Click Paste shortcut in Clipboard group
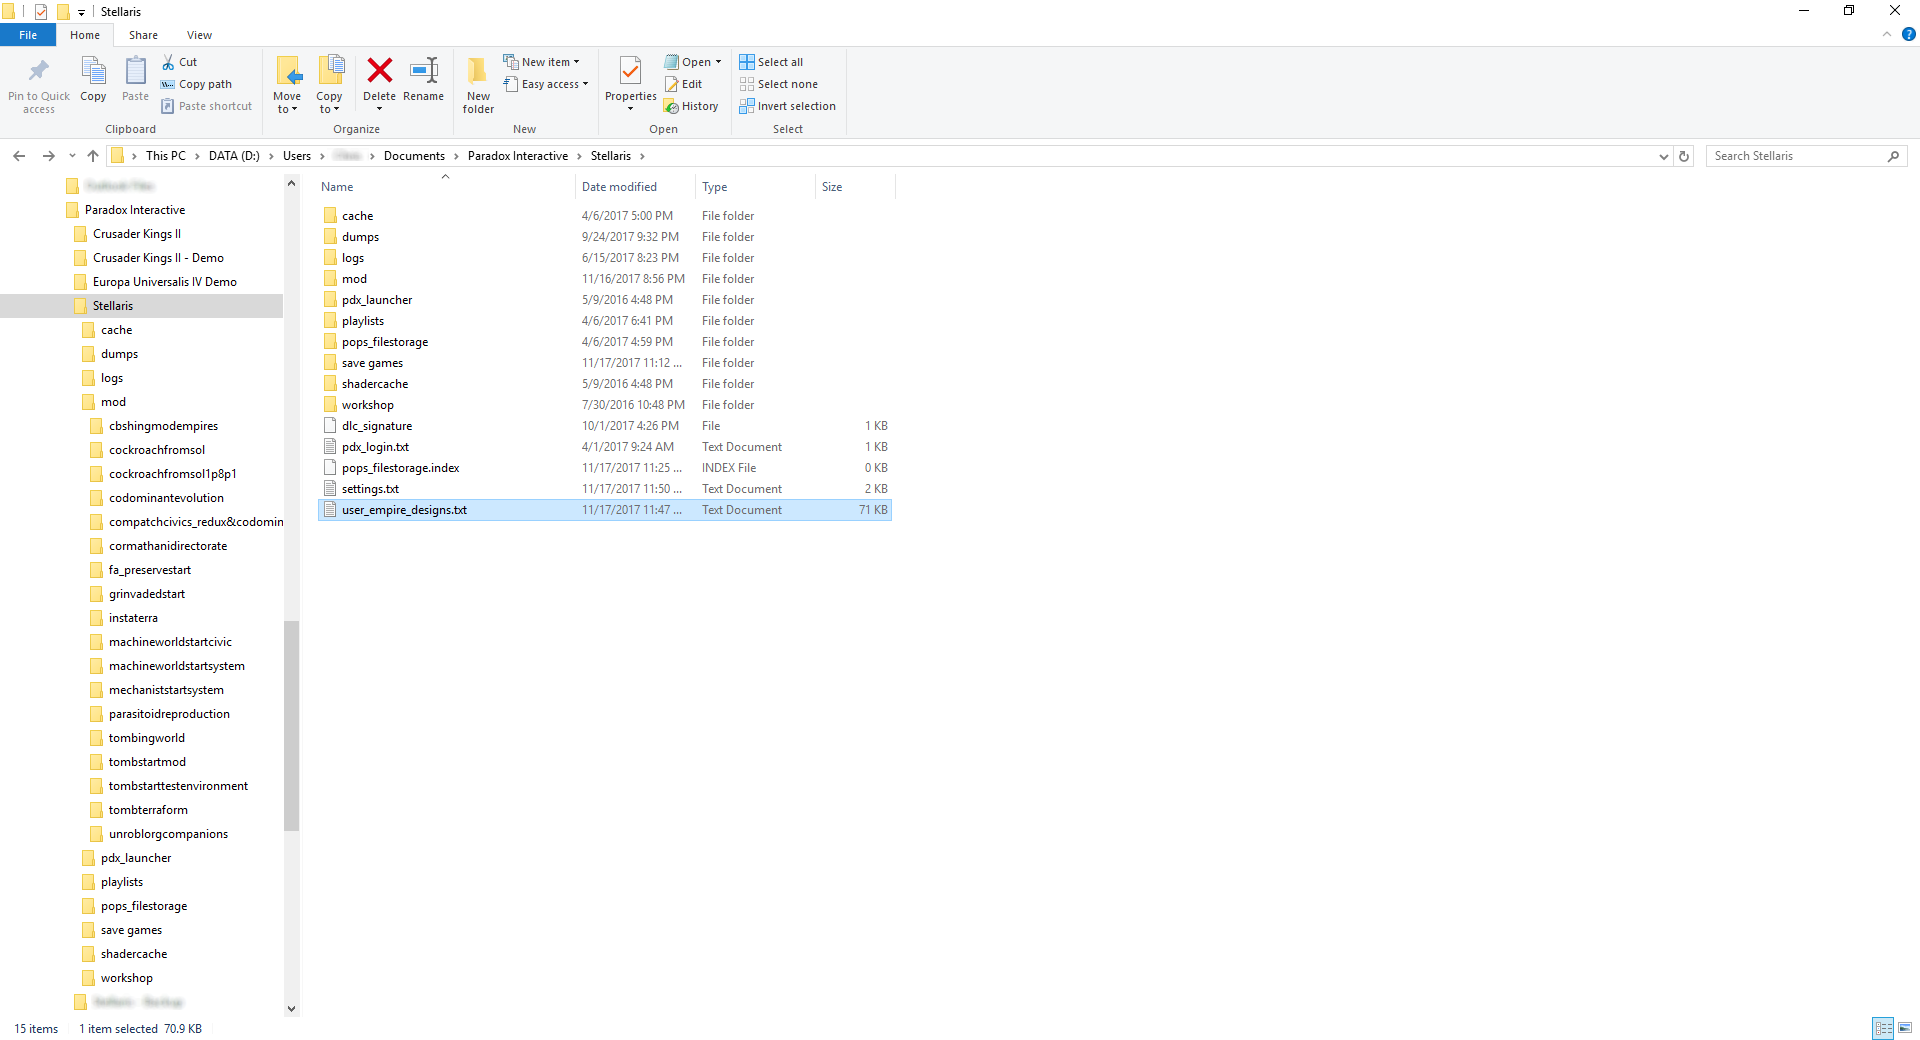The width and height of the screenshot is (1920, 1040). 207,106
